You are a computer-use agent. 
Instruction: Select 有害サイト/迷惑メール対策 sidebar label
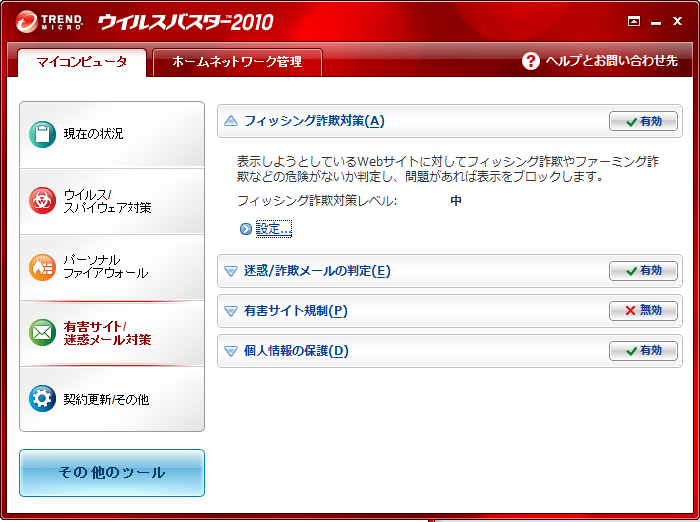(107, 333)
